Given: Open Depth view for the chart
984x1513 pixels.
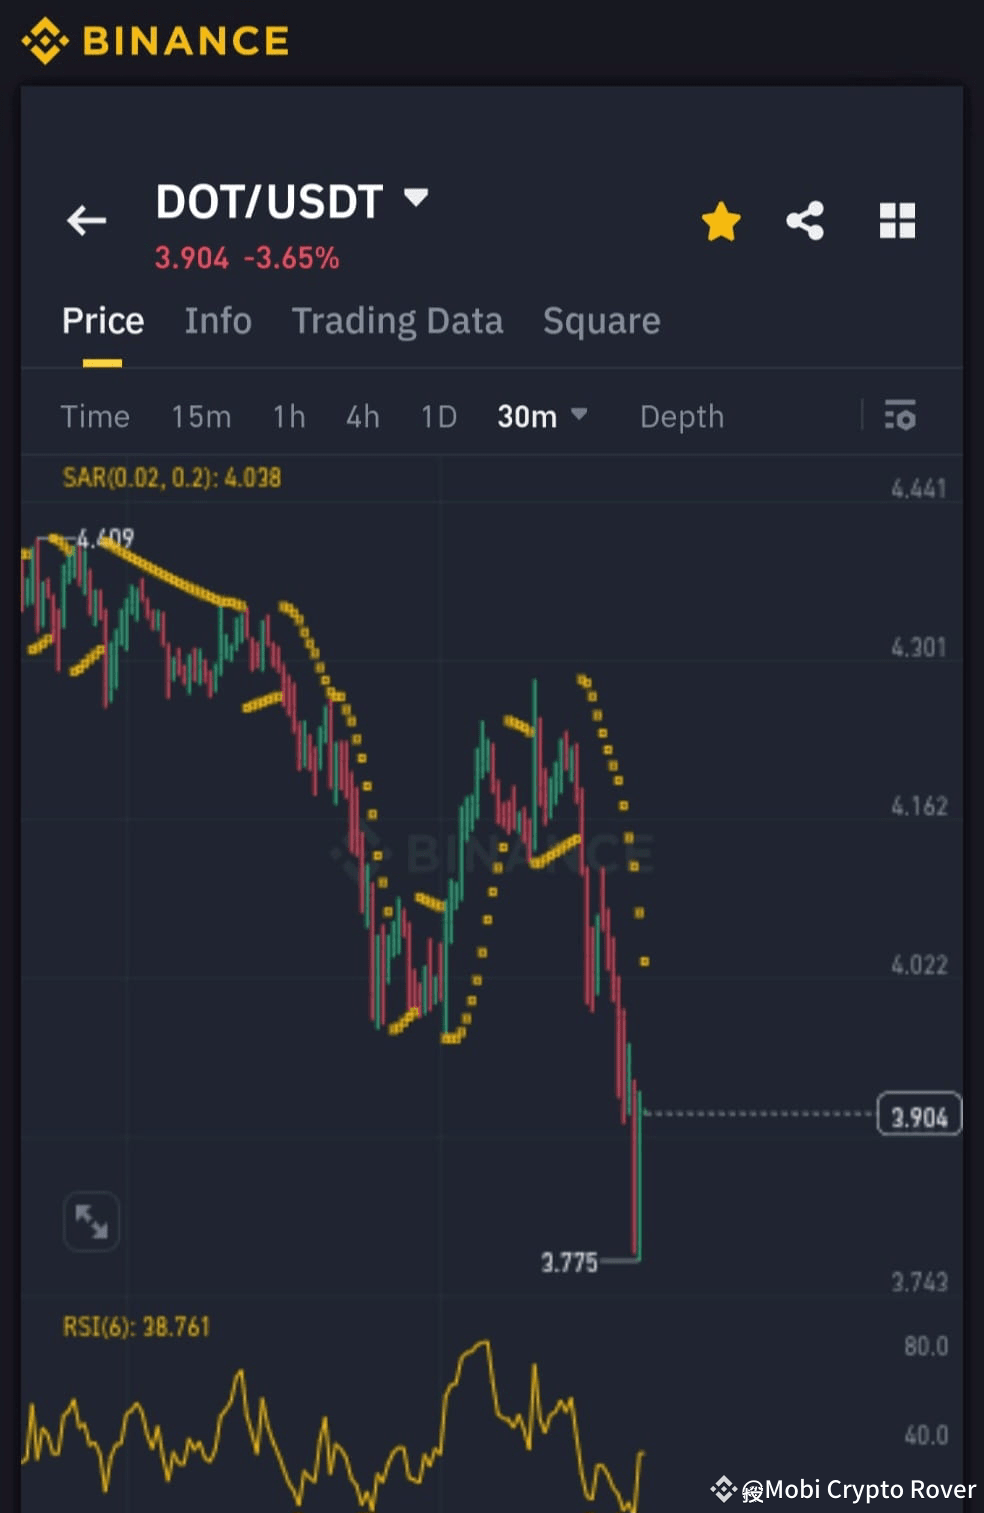Looking at the screenshot, I should 681,416.
